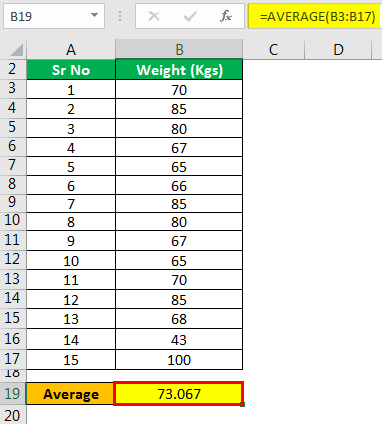Click the cell with weight 43
This screenshot has width=382, height=424.
click(179, 339)
